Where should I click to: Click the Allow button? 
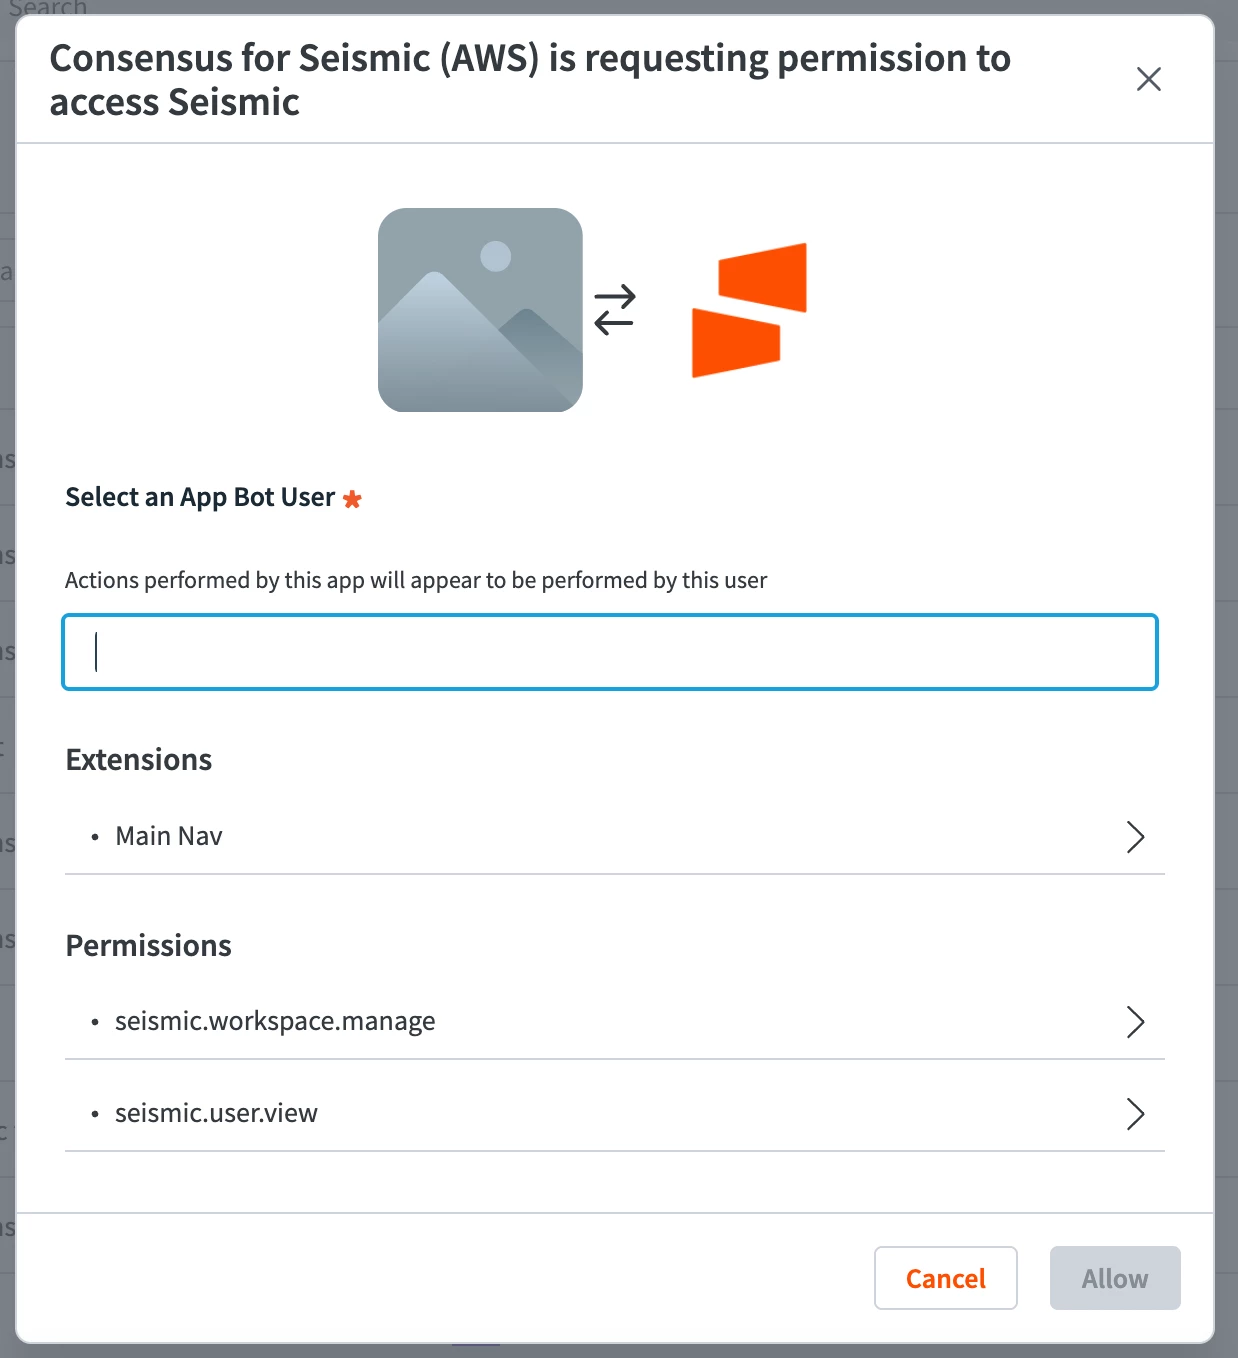click(x=1115, y=1278)
